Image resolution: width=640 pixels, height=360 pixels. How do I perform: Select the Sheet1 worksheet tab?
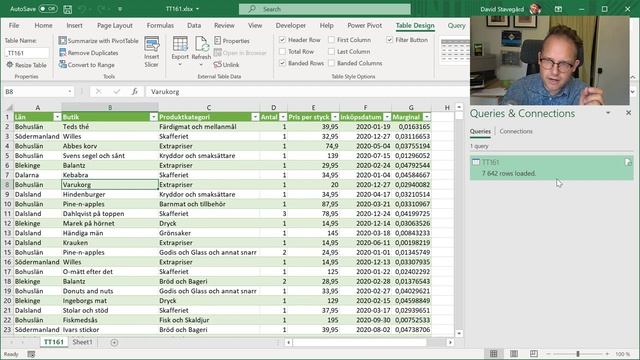point(82,342)
